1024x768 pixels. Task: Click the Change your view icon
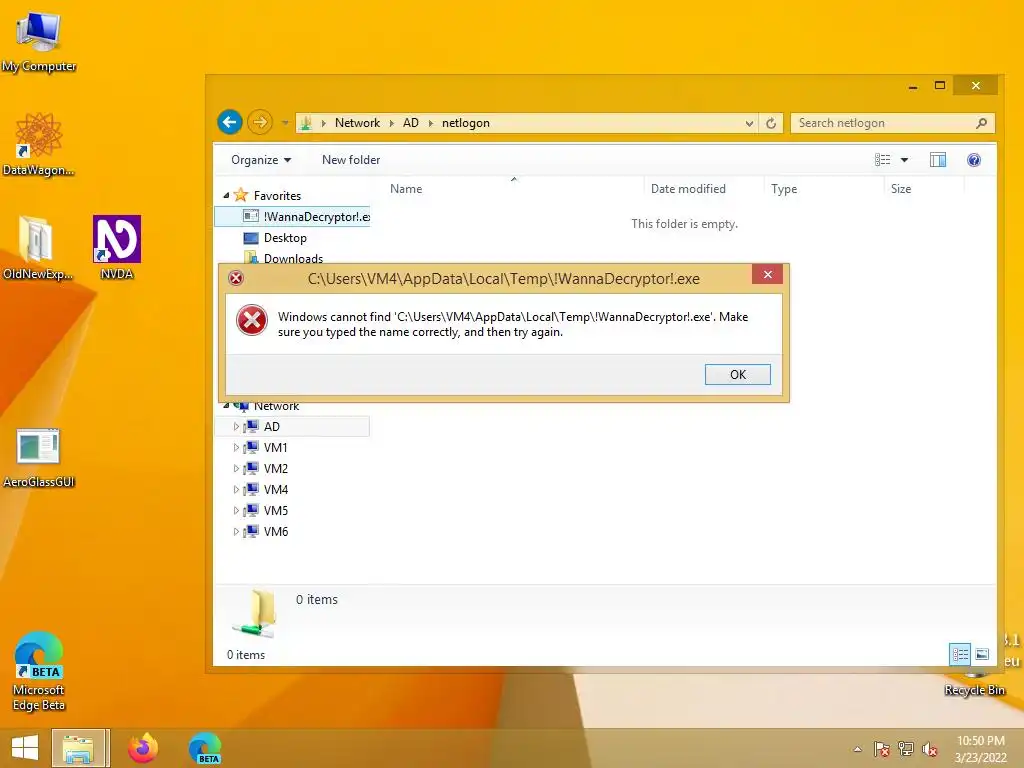[882, 160]
